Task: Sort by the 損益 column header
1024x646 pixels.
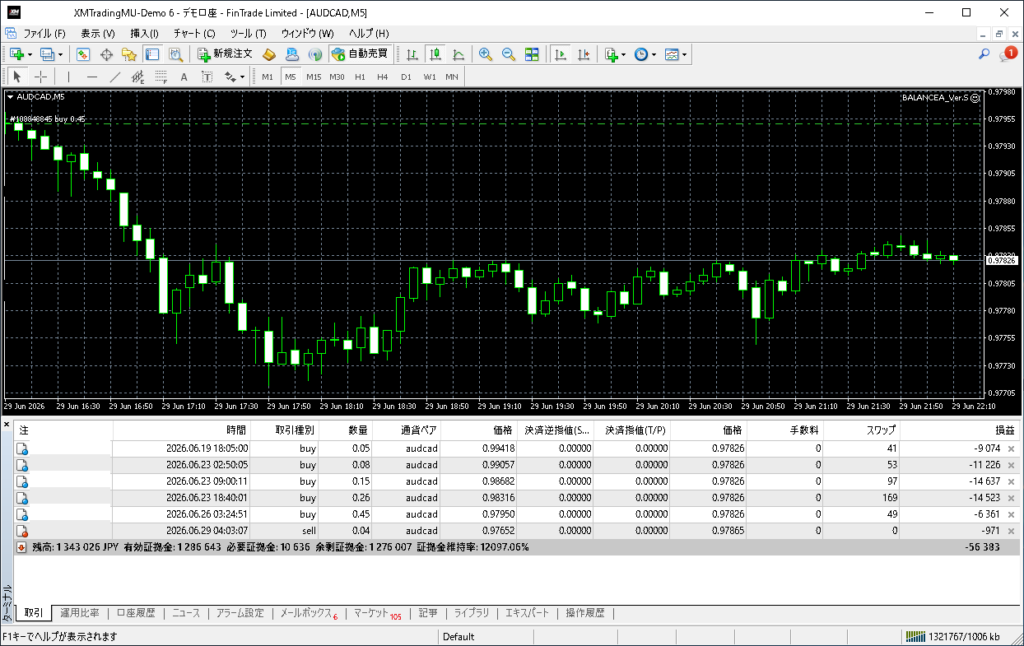Action: coord(1004,430)
